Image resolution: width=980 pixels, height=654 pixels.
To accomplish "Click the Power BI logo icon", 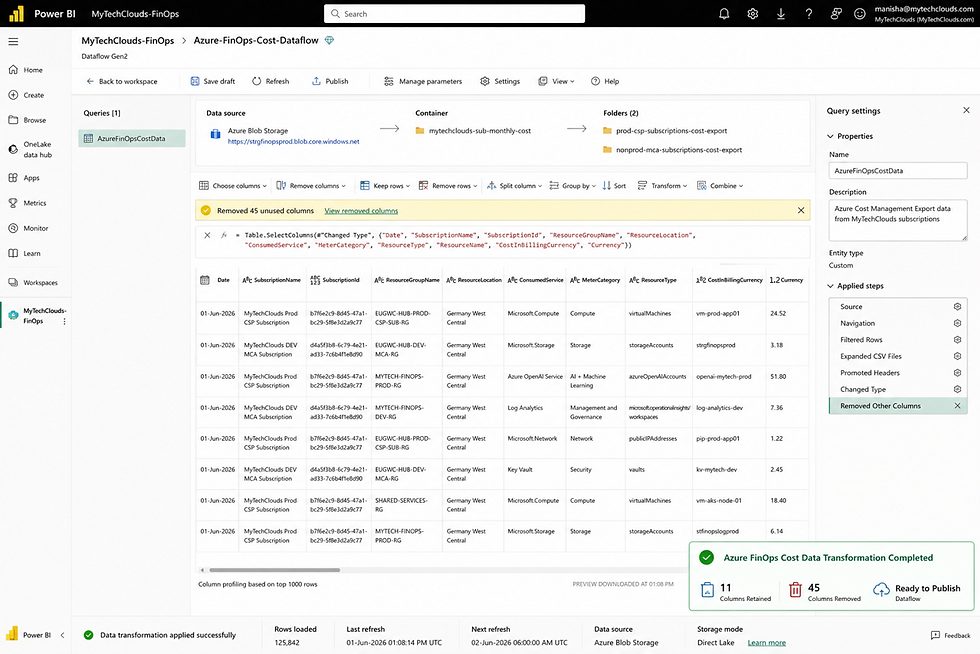I will pyautogui.click(x=16, y=14).
